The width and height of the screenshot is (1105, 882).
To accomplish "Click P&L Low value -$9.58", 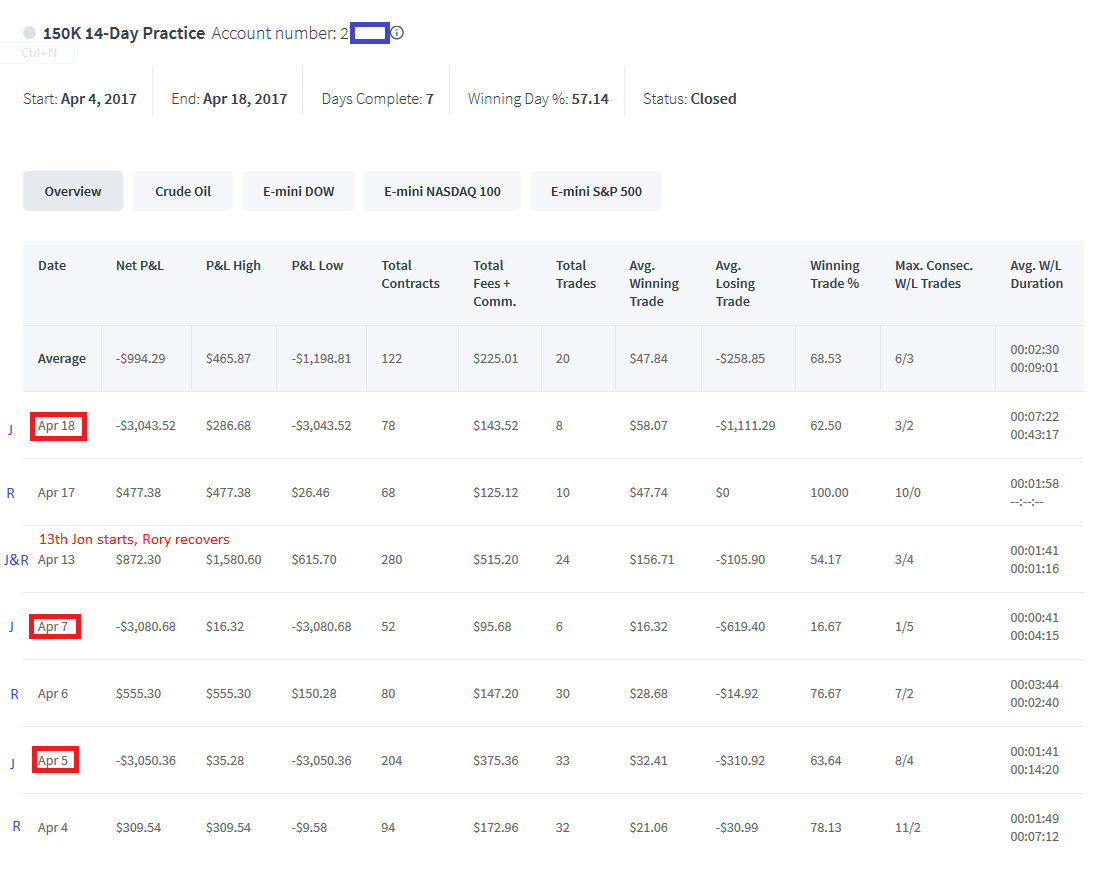I will click(x=309, y=827).
